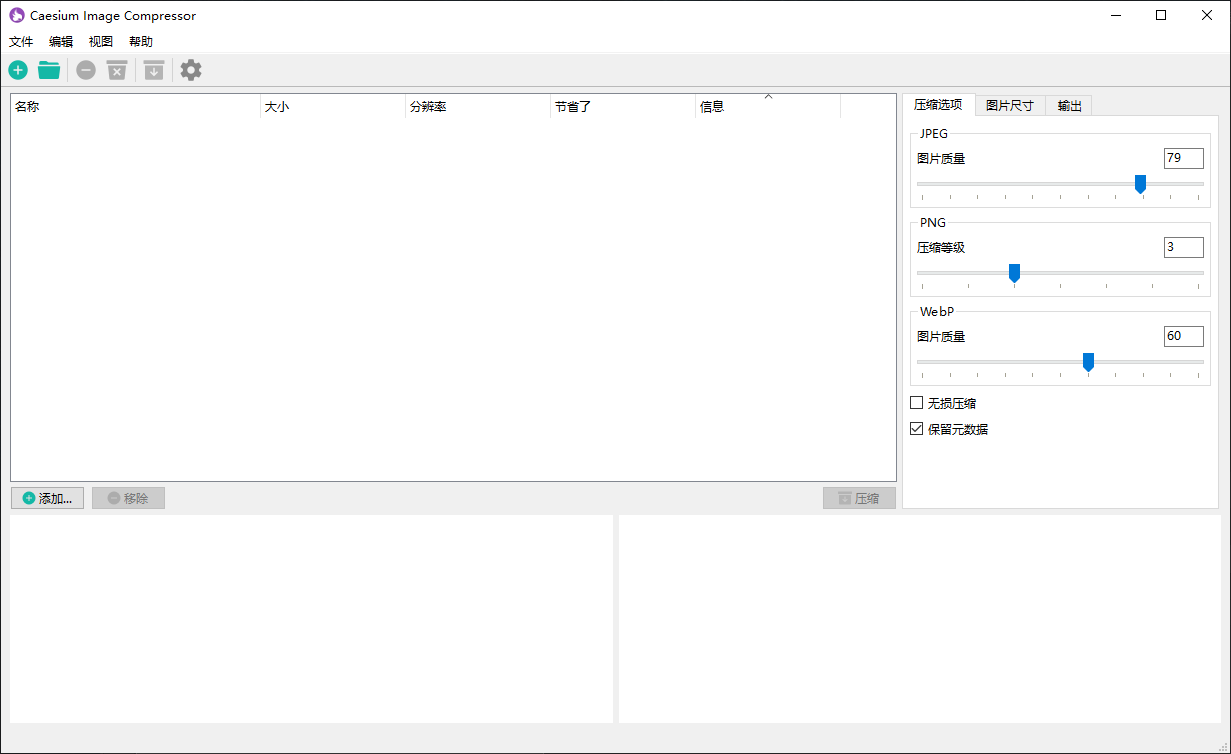Image resolution: width=1231 pixels, height=754 pixels.
Task: Sort by the 分辨率 column header
Action: coord(478,106)
